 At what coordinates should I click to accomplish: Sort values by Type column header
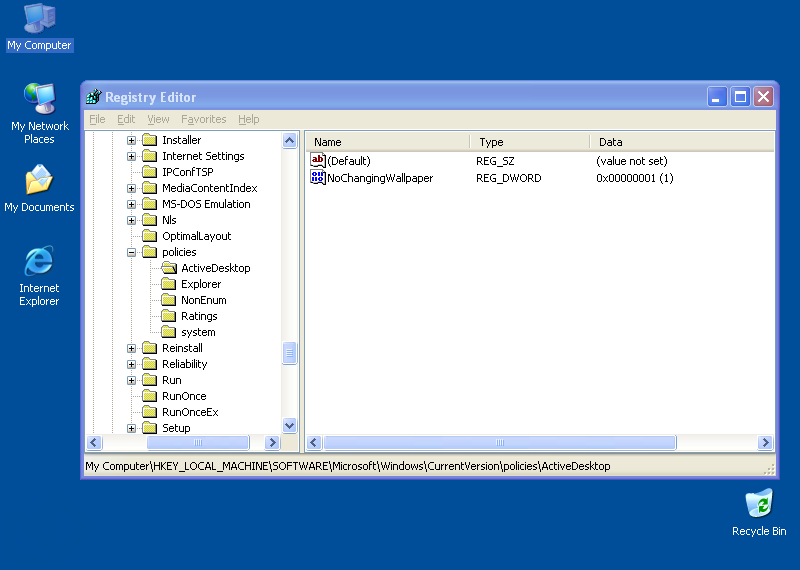(x=530, y=142)
